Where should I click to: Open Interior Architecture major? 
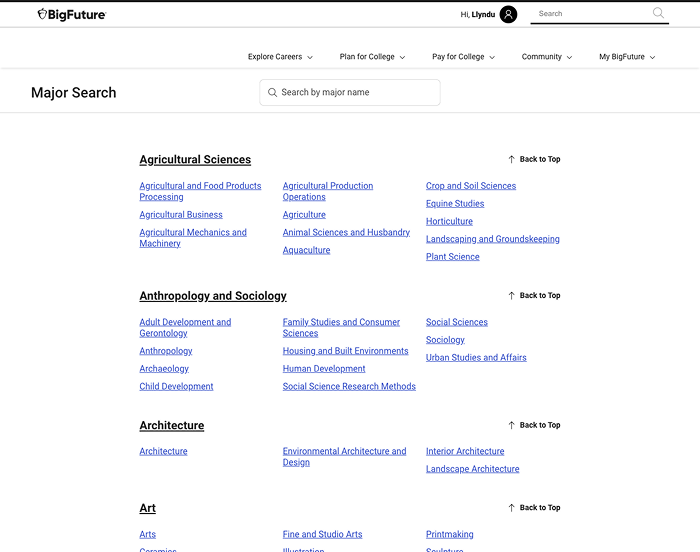465,452
